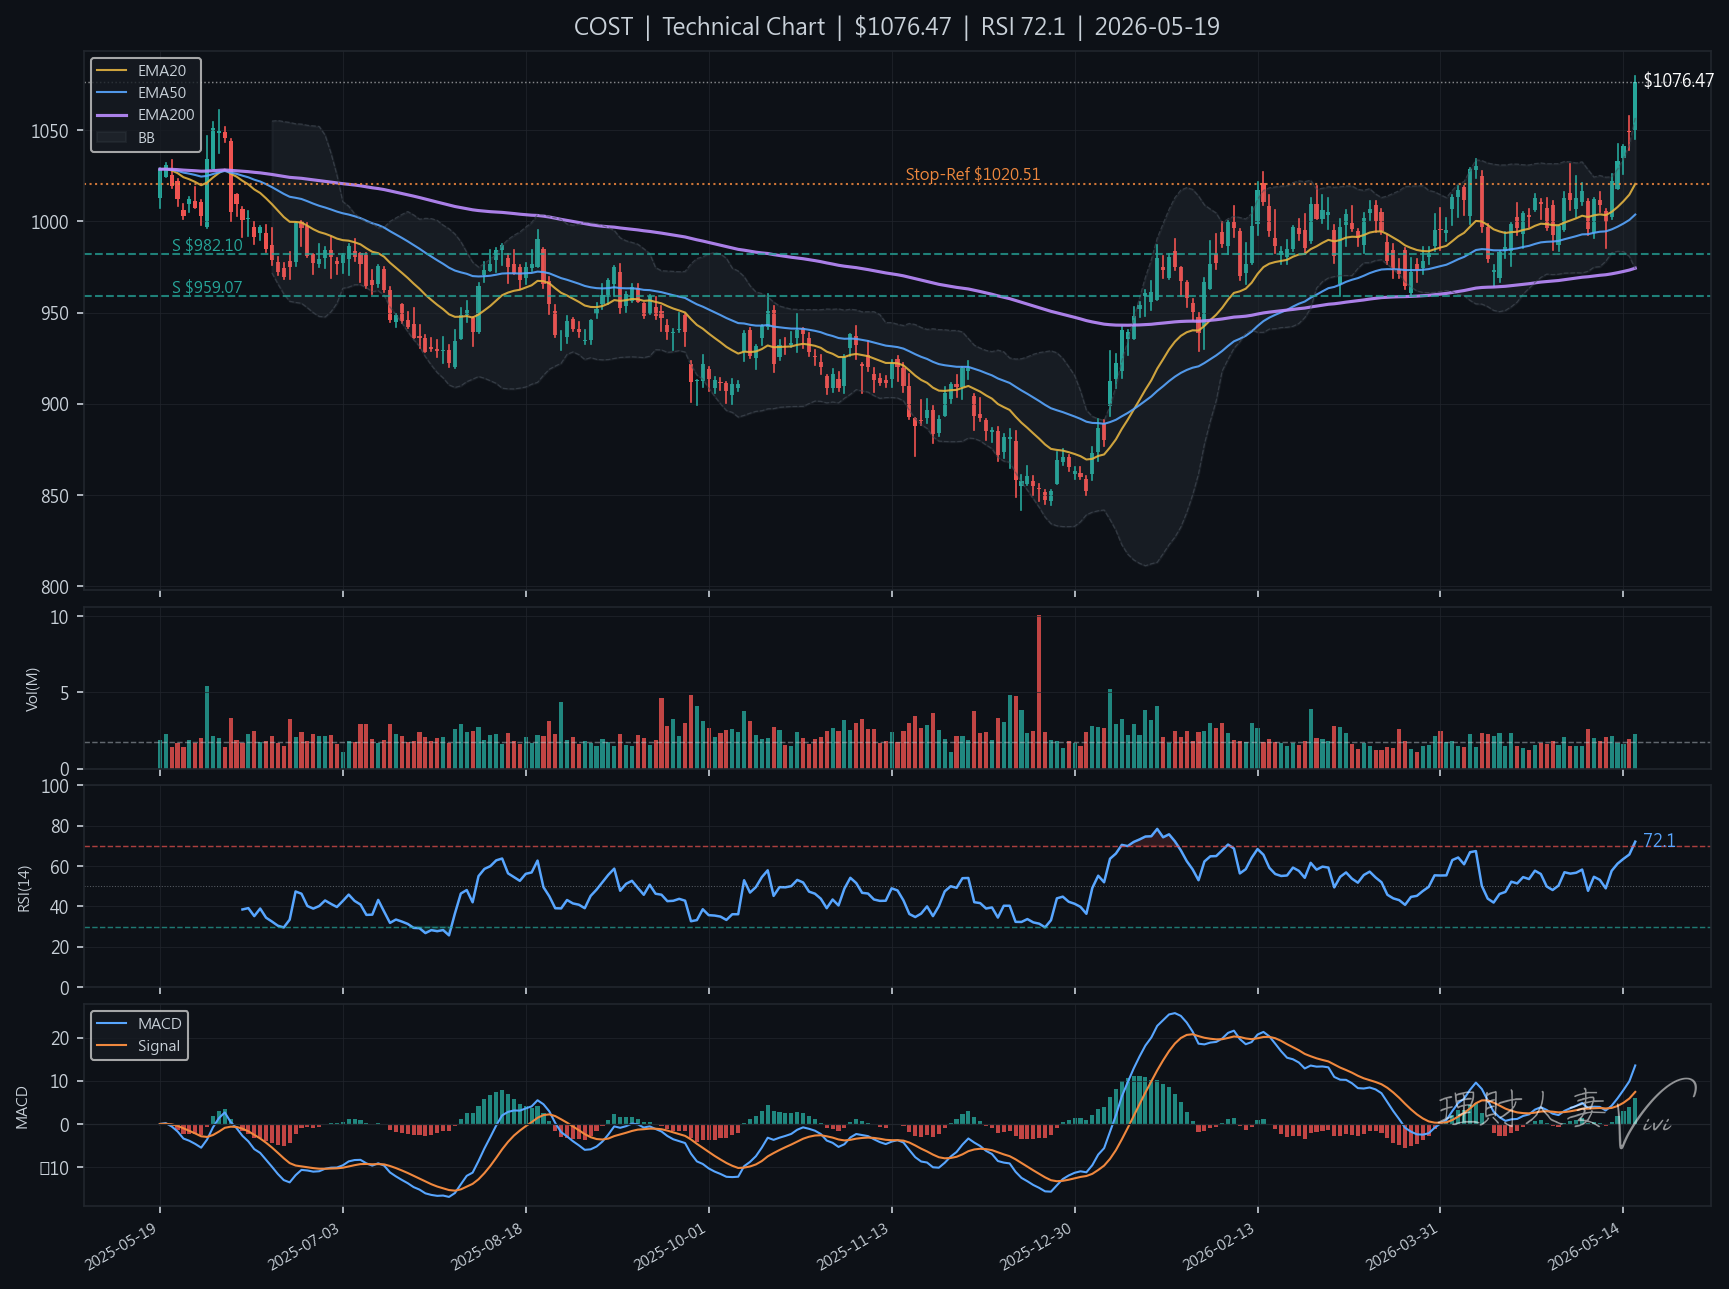Screen dimensions: 1729x1289
Task: Click the rotated MACD axis title
Action: coord(22,1108)
